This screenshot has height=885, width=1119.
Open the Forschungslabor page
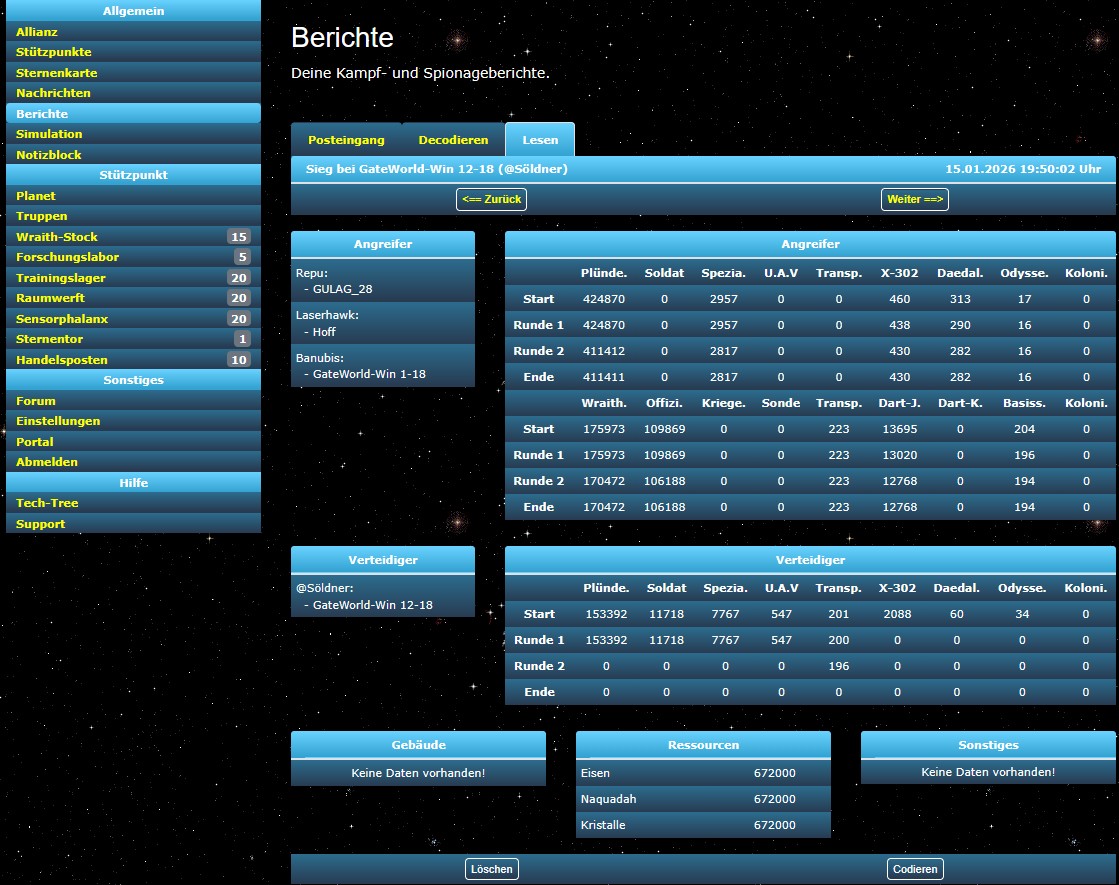tap(68, 257)
